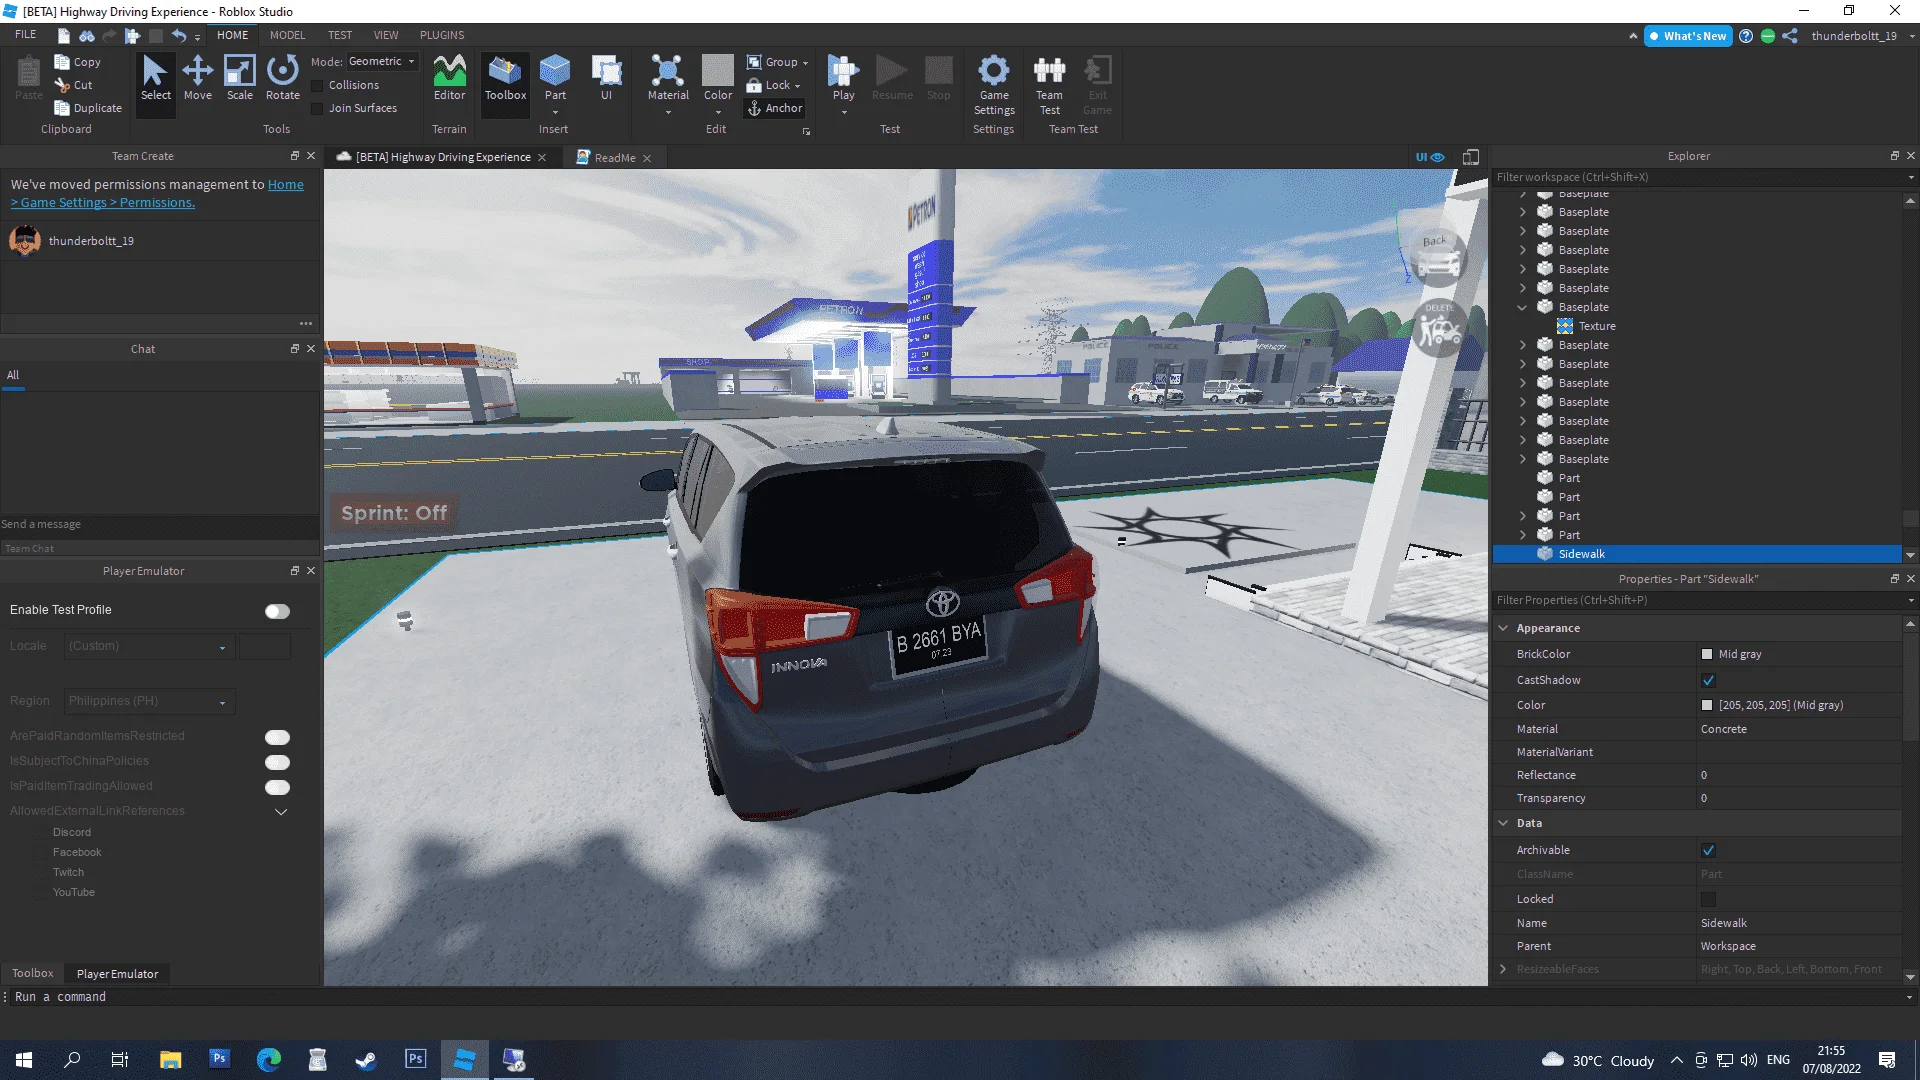Pick the Rotate tool
1920x1080 pixels.
(x=283, y=78)
